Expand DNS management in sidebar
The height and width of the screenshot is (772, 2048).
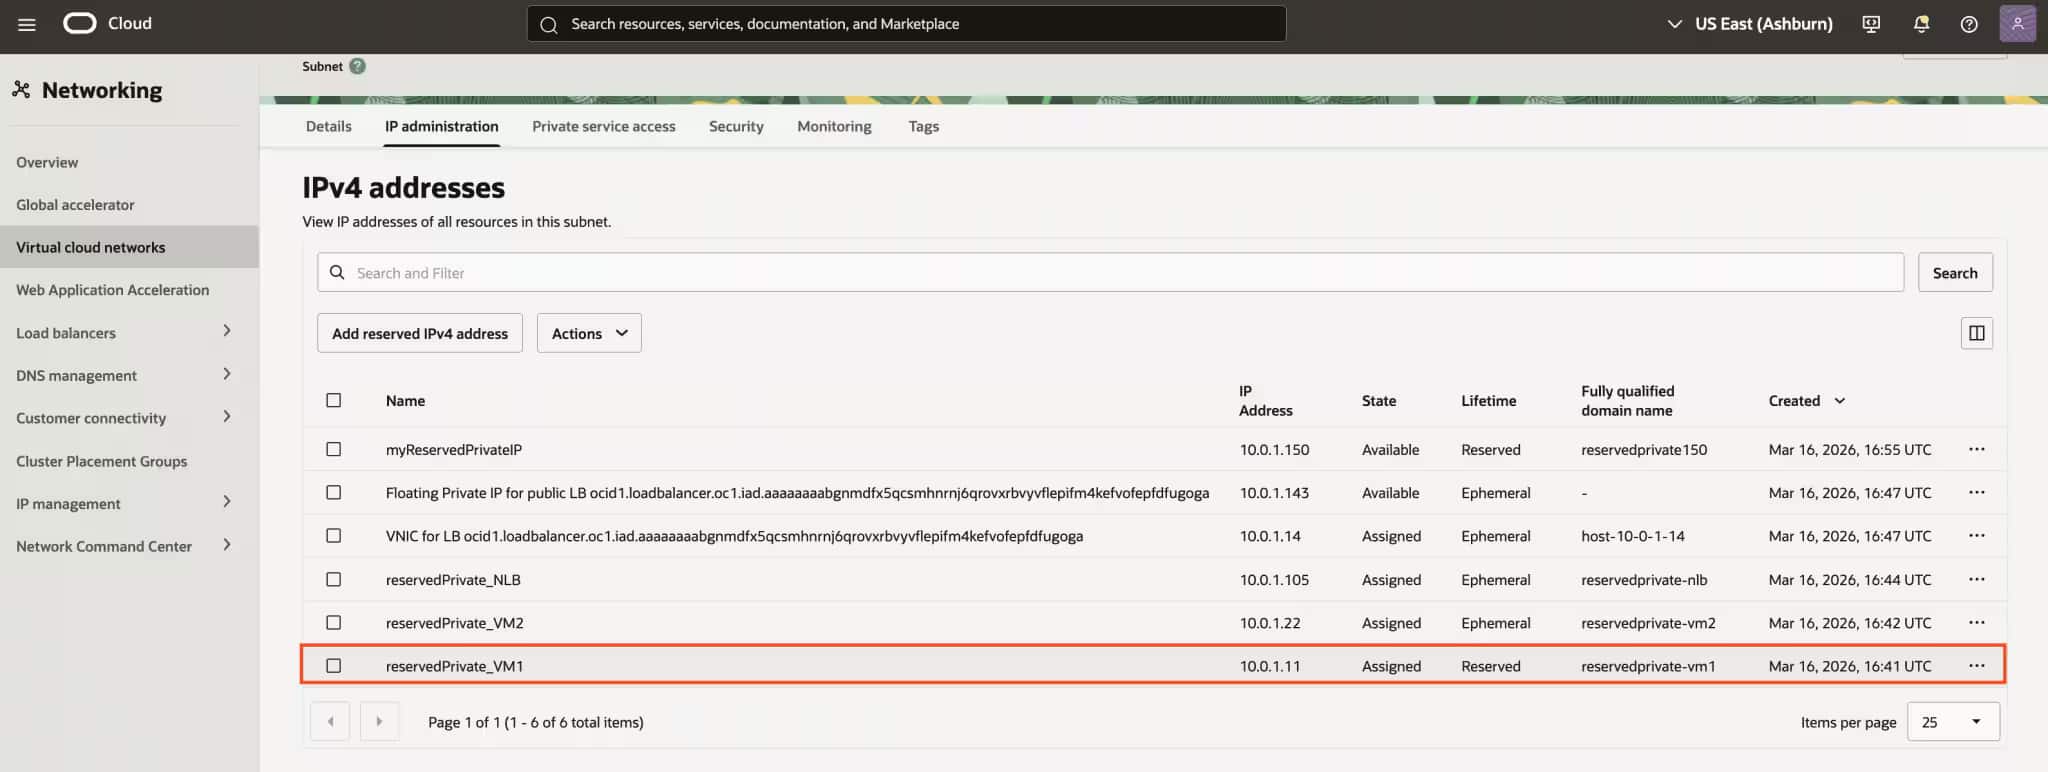click(x=227, y=374)
